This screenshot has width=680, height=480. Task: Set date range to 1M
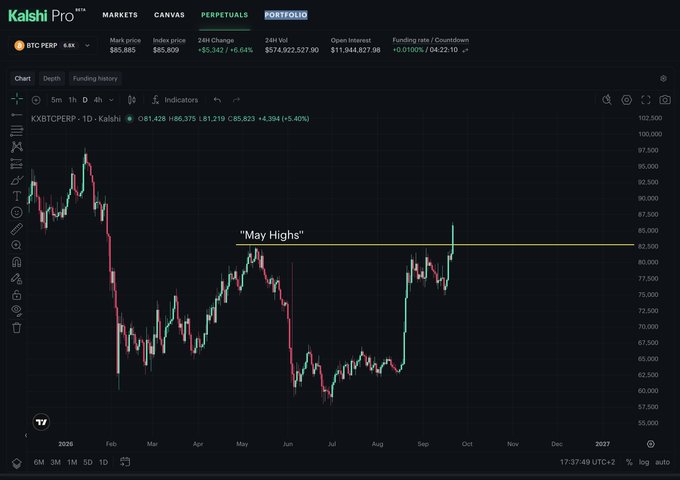72,462
